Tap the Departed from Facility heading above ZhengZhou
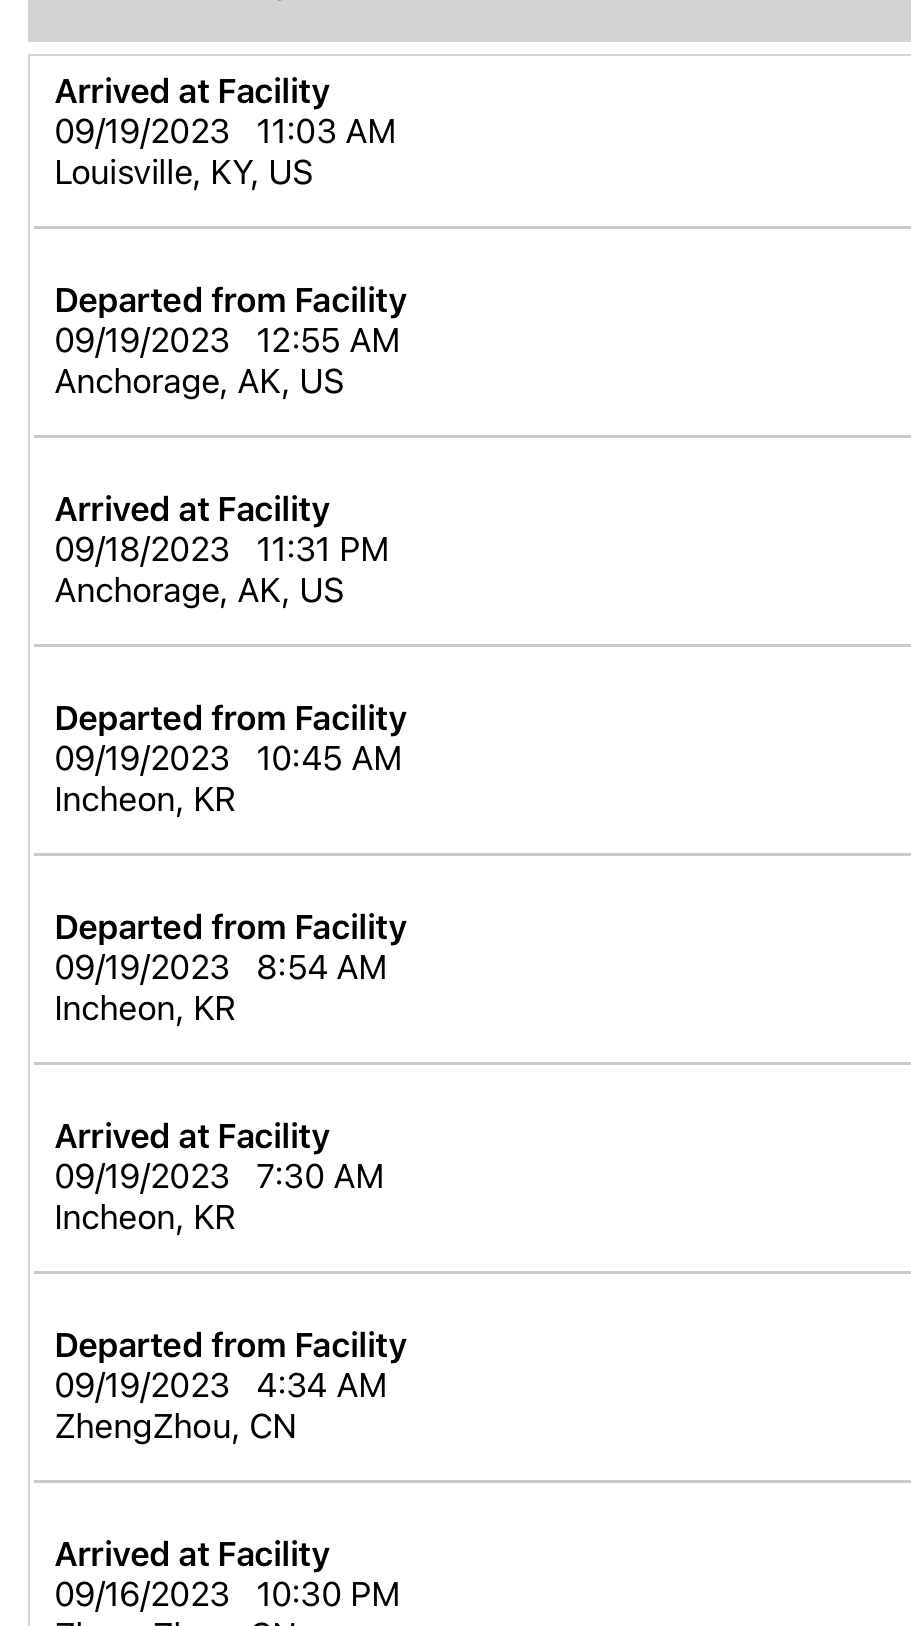Image resolution: width=911 pixels, height=1626 pixels. (231, 1346)
